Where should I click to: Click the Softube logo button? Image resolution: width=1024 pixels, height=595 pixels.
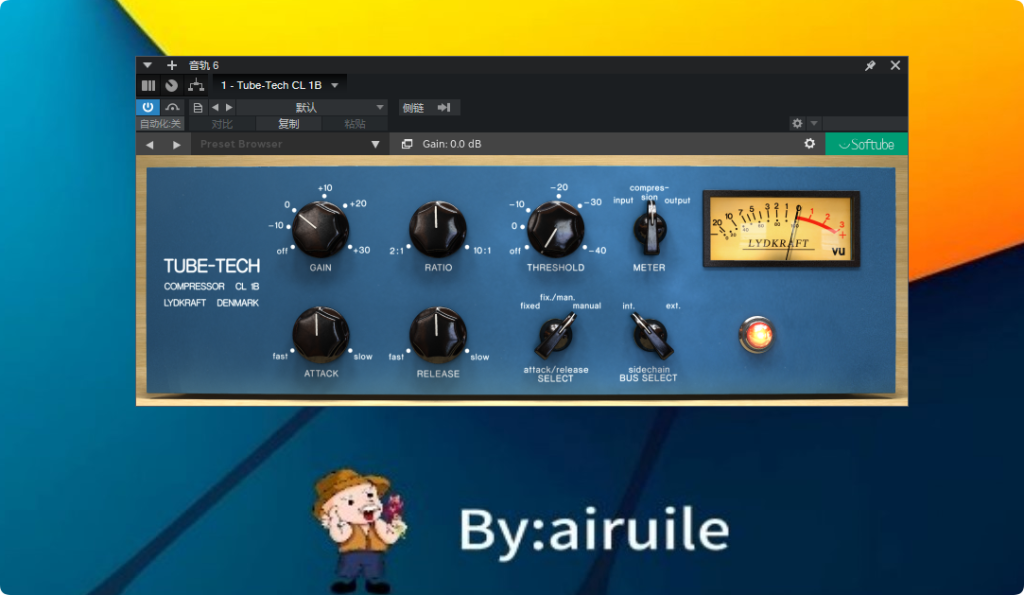coord(867,144)
